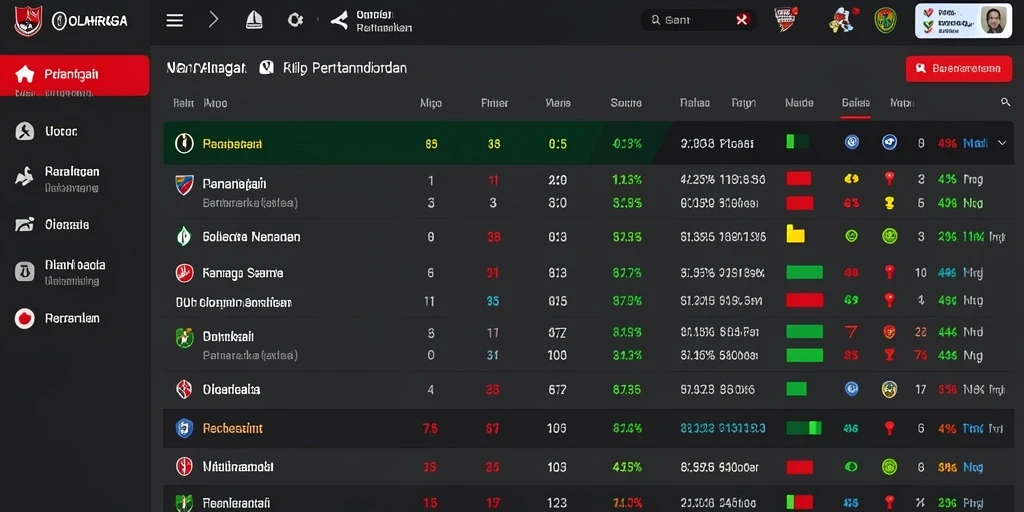Sort by the Sorne column header
Screen dimensions: 1024x512
pyautogui.click(x=626, y=103)
